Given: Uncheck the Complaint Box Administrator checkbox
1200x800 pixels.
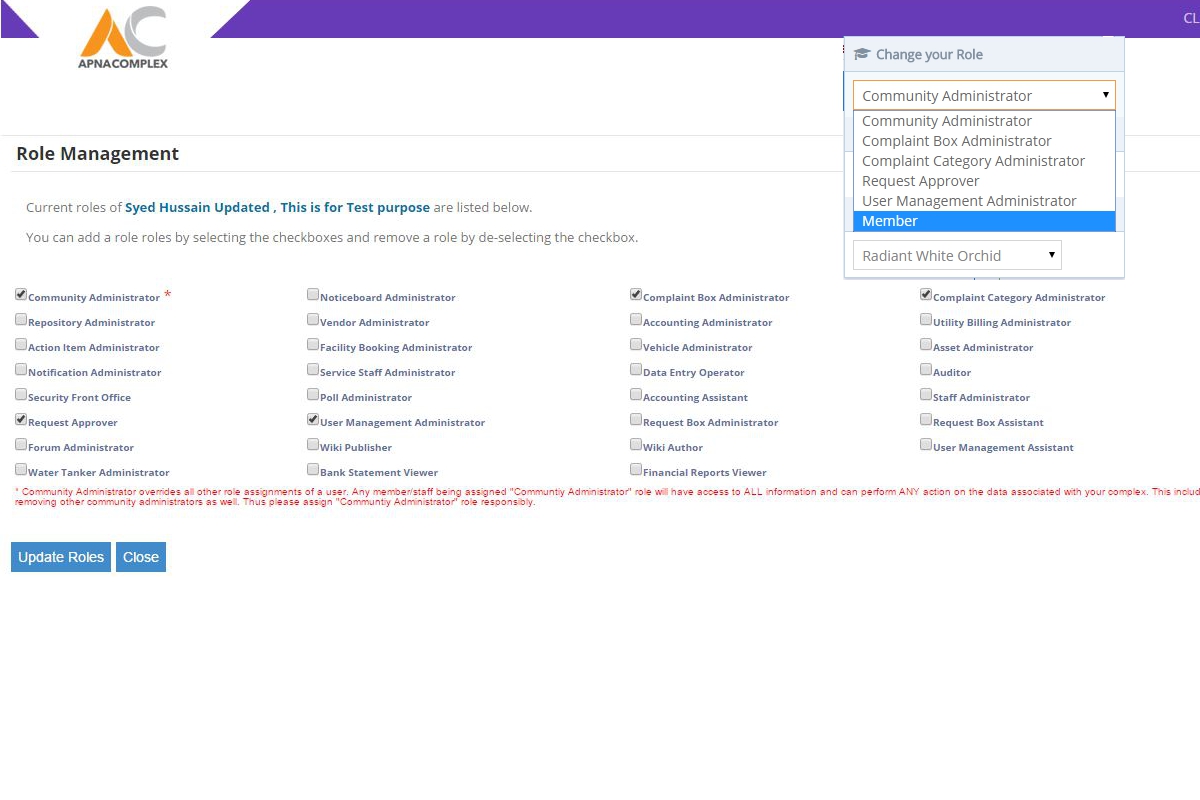Looking at the screenshot, I should click(x=636, y=295).
